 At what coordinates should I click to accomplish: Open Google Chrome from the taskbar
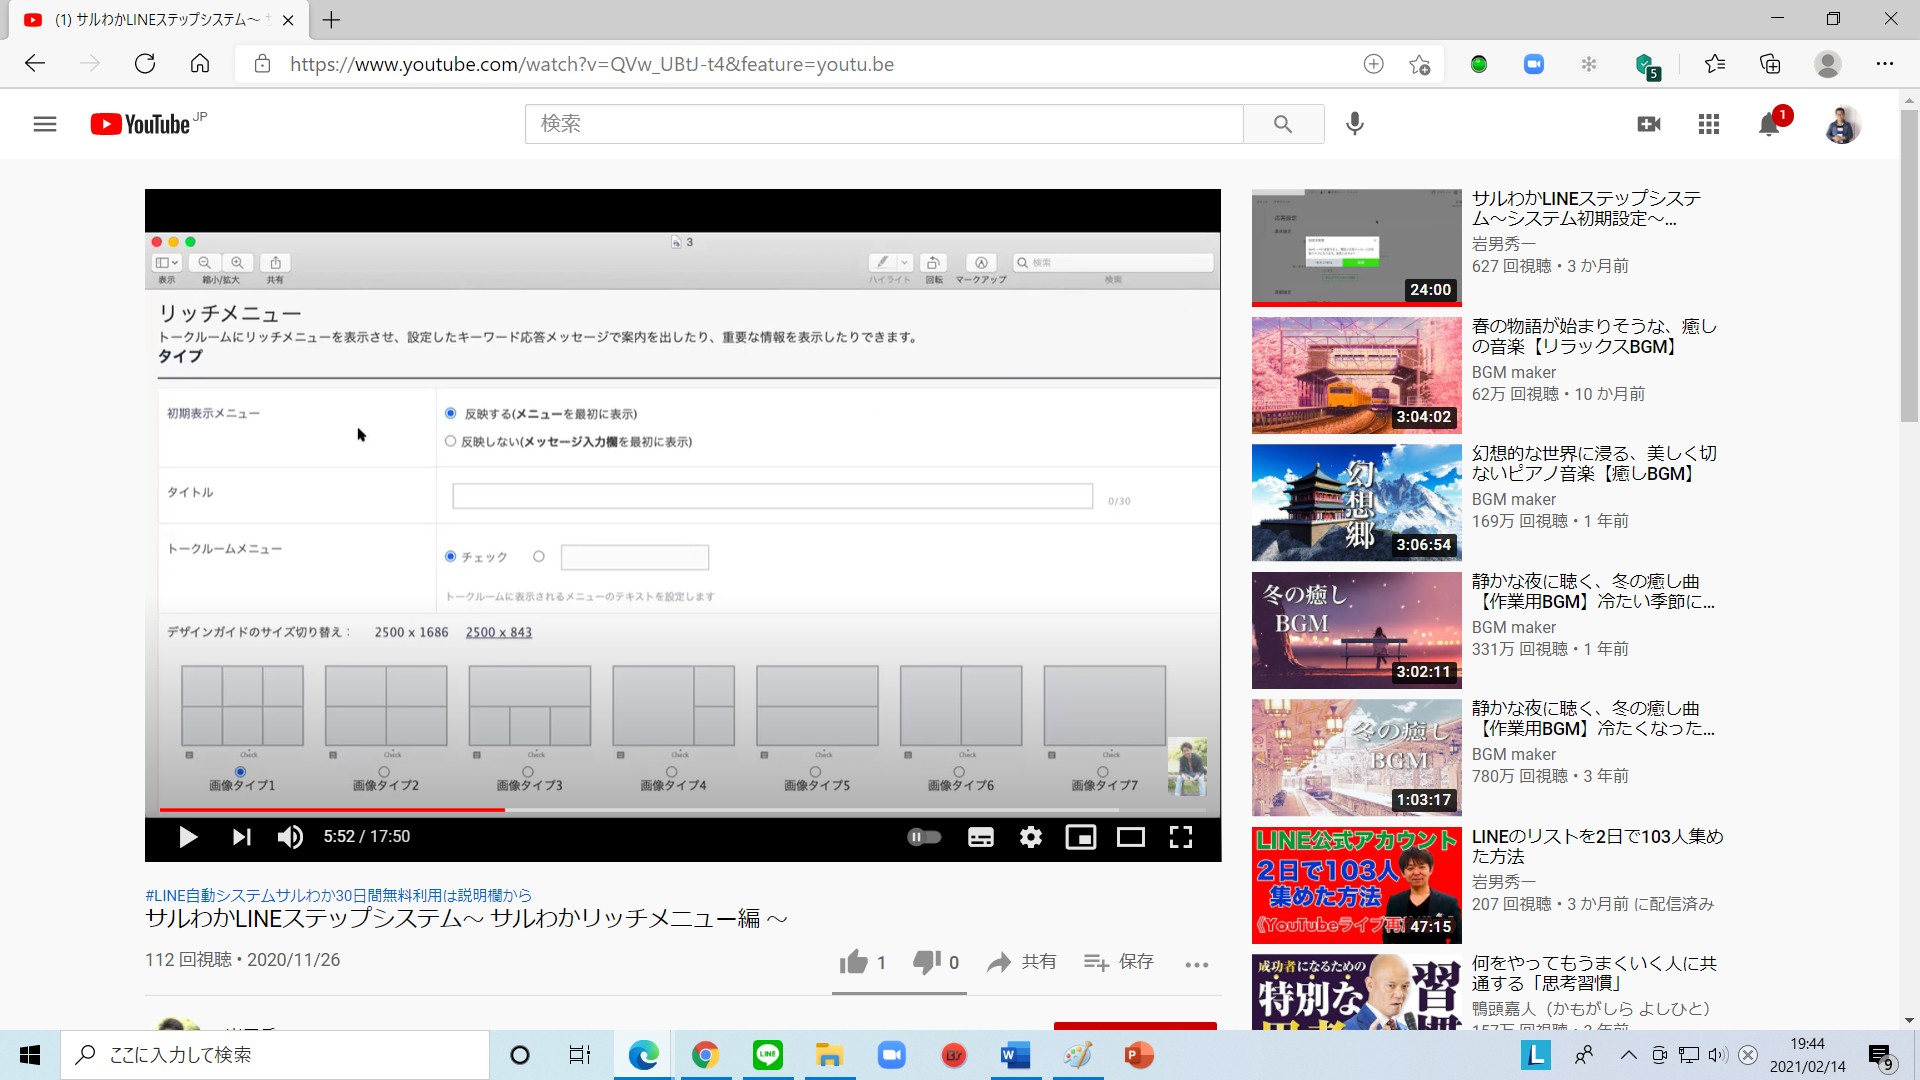tap(705, 1055)
